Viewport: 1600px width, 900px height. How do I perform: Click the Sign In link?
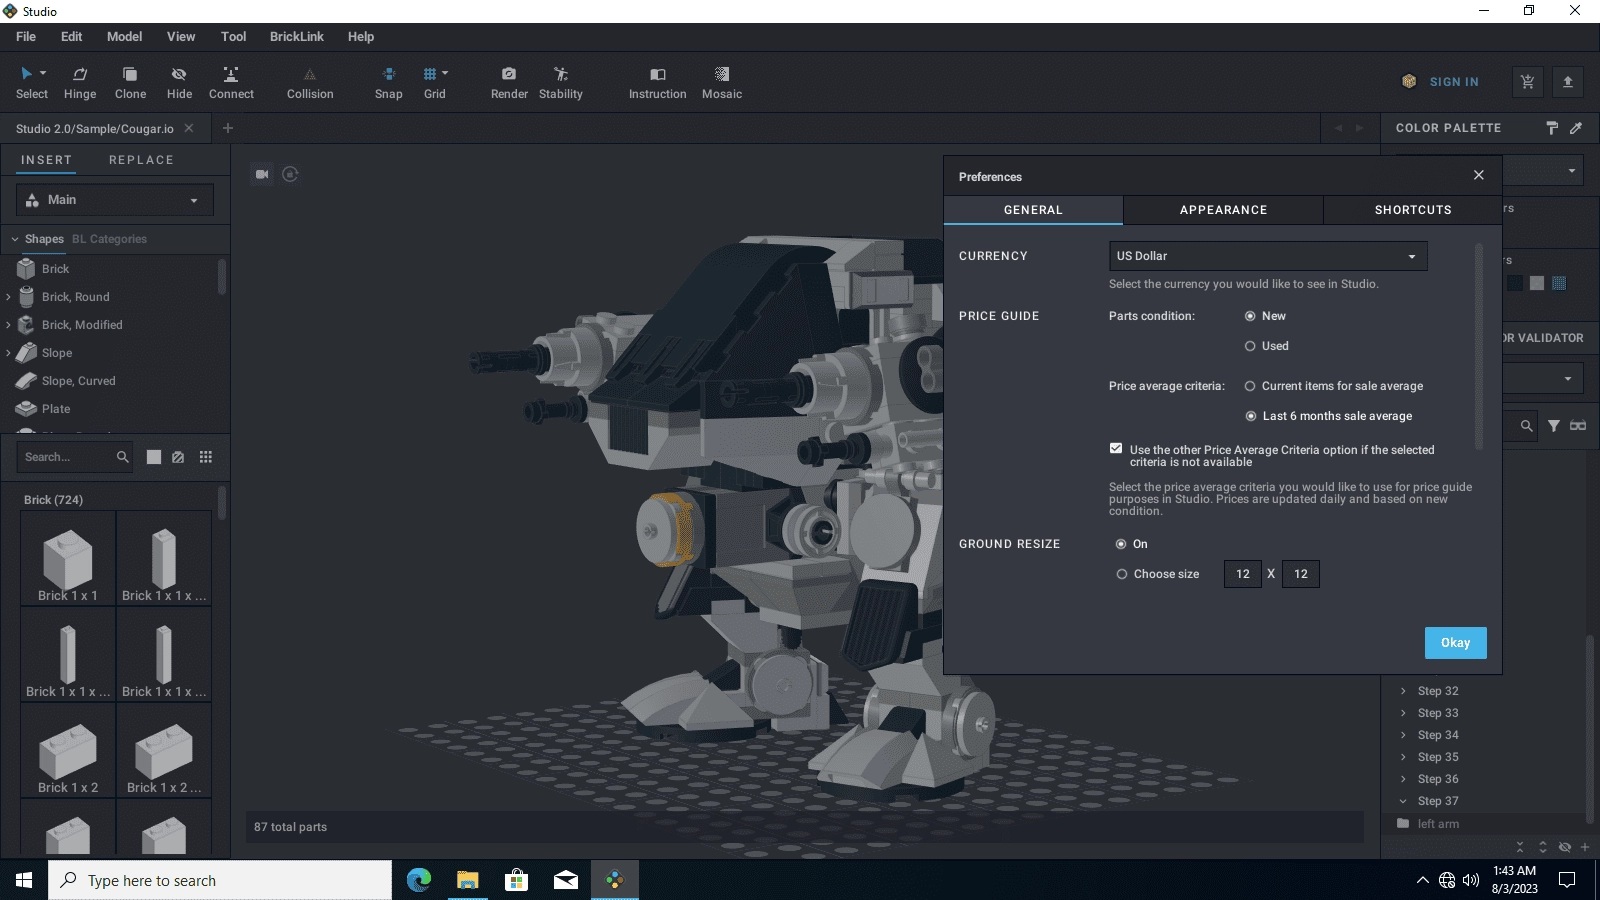(1453, 82)
